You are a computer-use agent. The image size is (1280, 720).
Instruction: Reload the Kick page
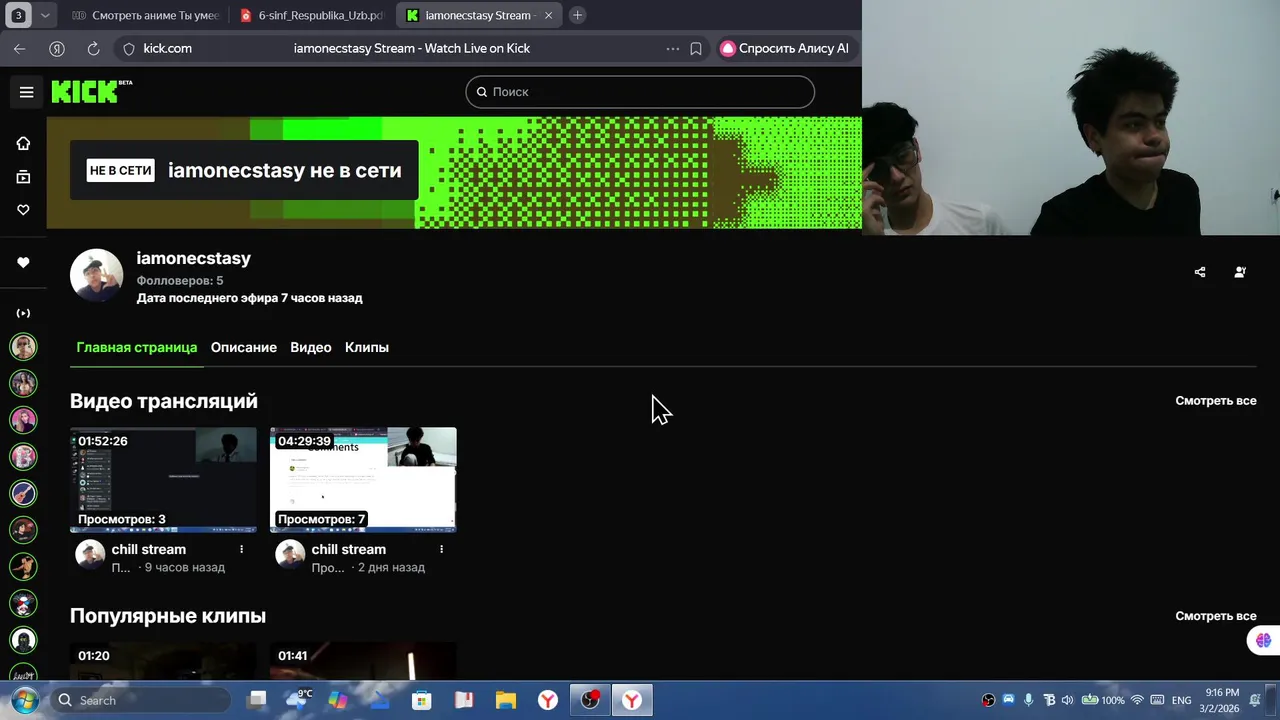point(93,48)
